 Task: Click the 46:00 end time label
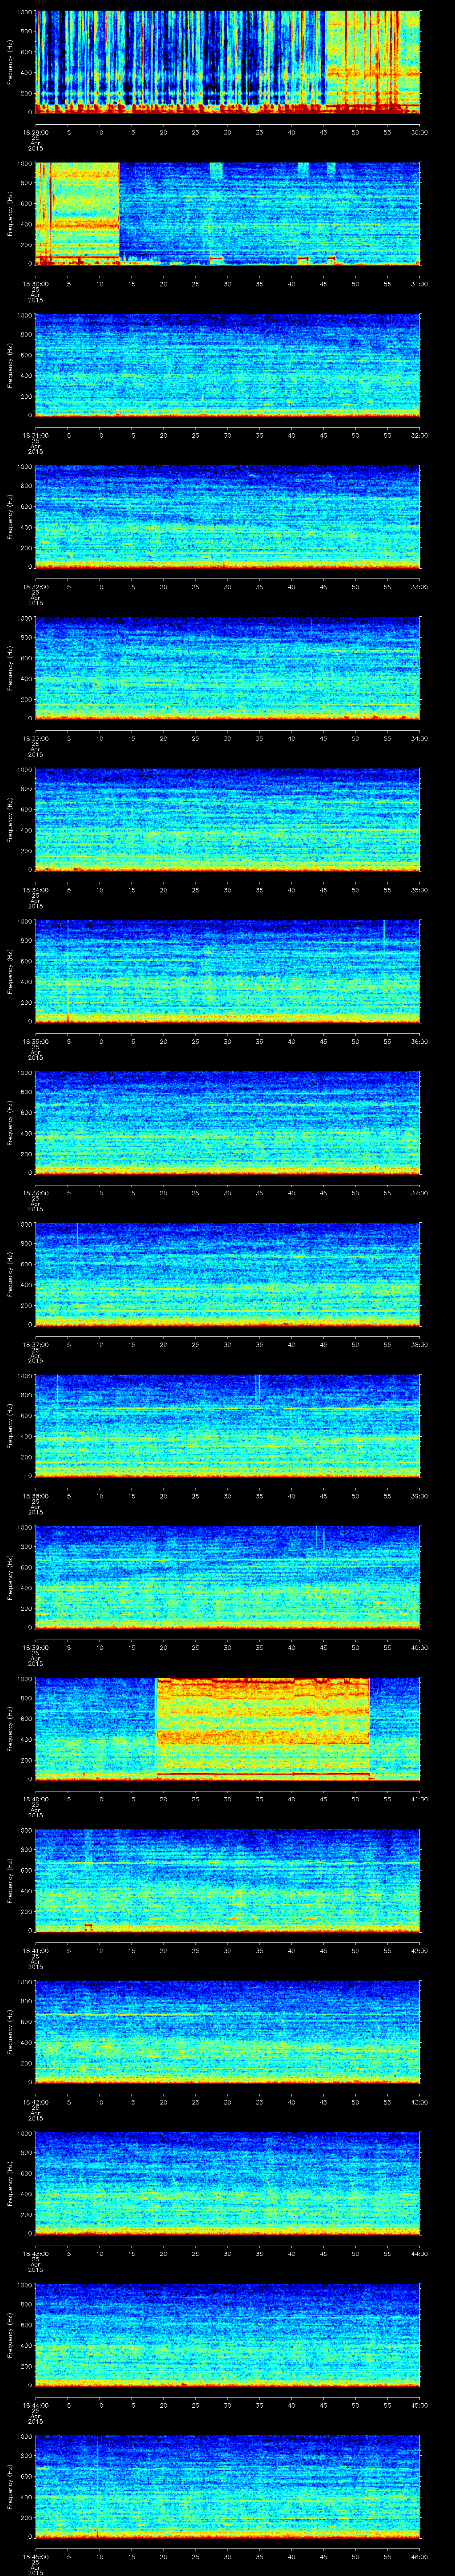click(x=420, y=2558)
